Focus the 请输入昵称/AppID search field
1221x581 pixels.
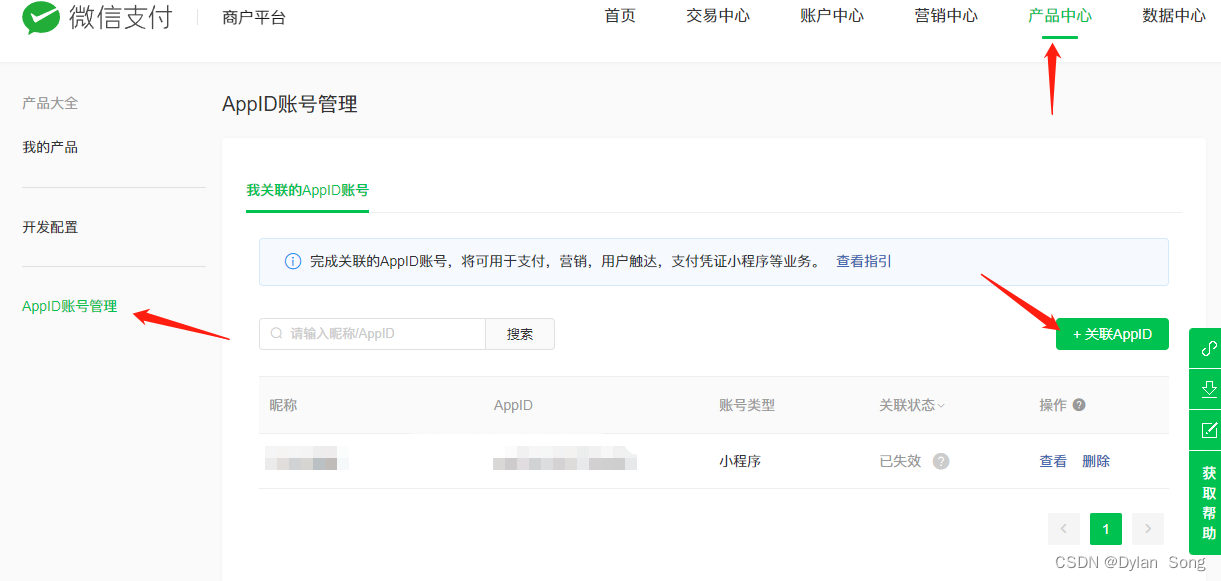(372, 334)
